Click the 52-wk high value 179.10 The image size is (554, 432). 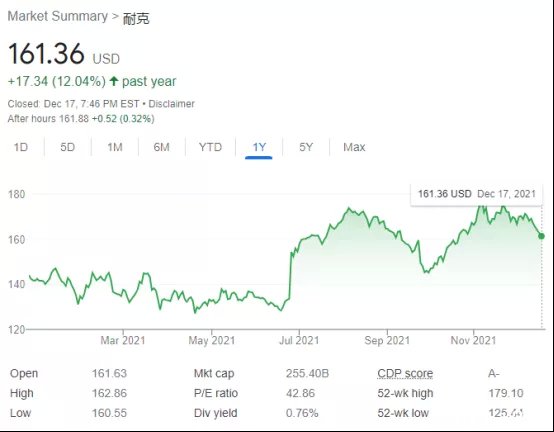pyautogui.click(x=506, y=393)
